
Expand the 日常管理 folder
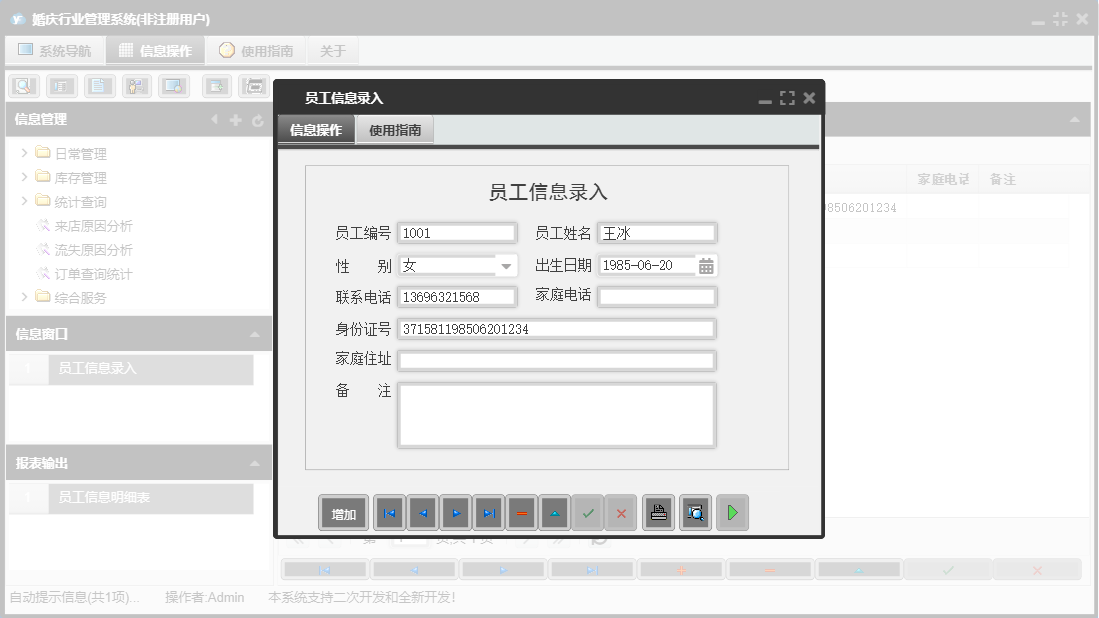(x=22, y=152)
